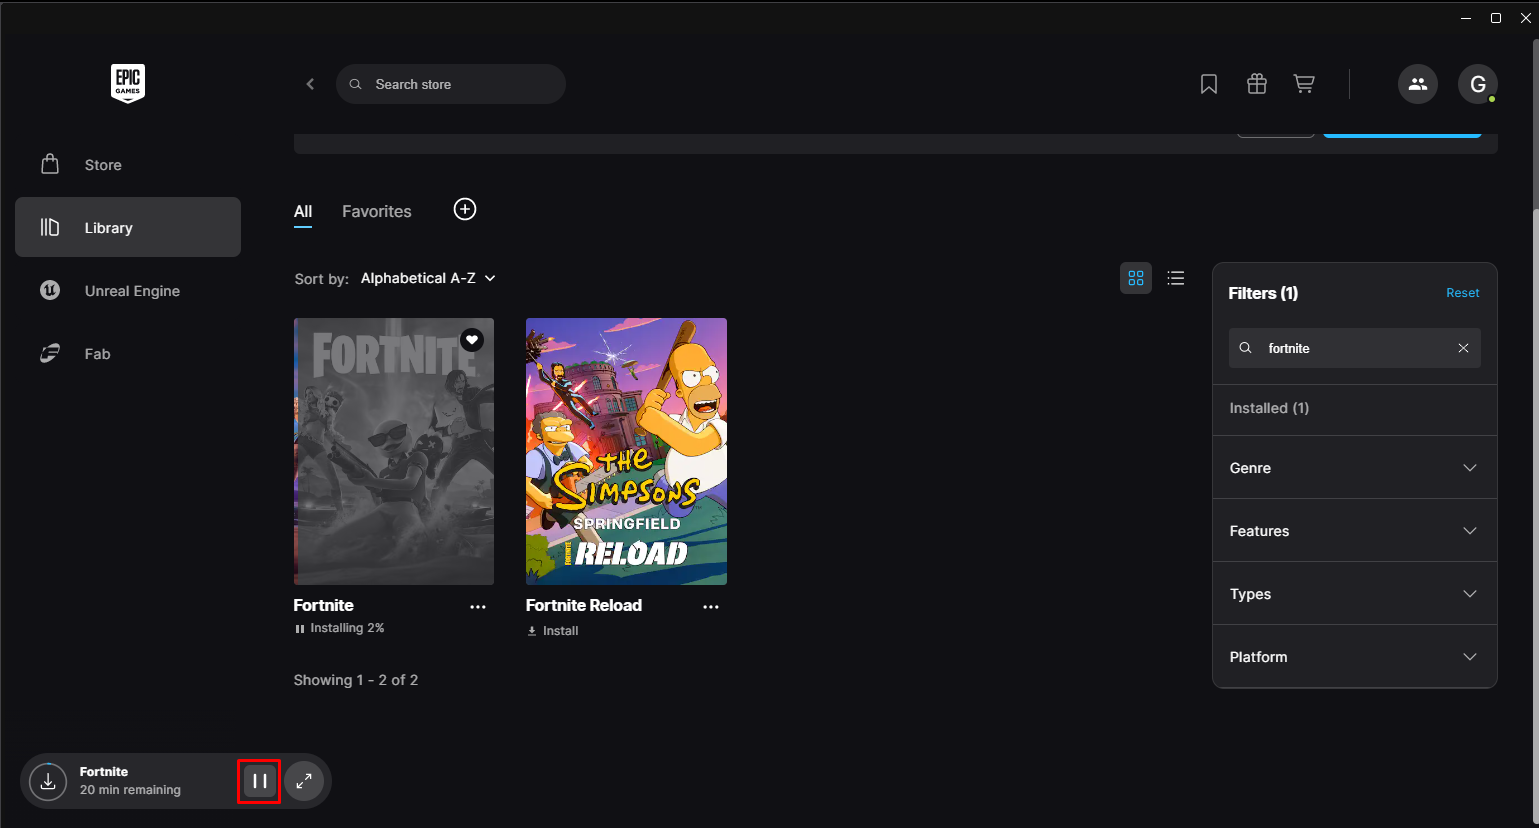Minimize the Epic Games Launcher window
This screenshot has width=1539, height=828.
[x=1466, y=18]
